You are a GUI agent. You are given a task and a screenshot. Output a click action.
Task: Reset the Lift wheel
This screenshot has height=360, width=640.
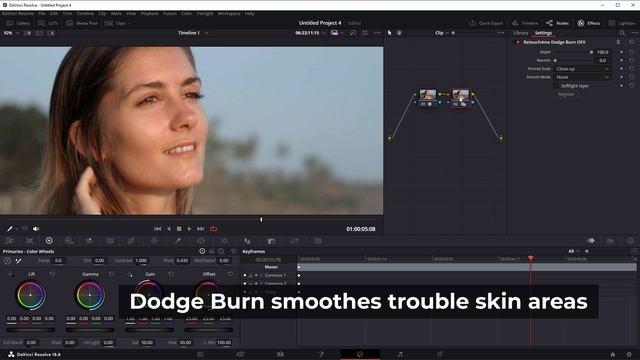[52, 274]
